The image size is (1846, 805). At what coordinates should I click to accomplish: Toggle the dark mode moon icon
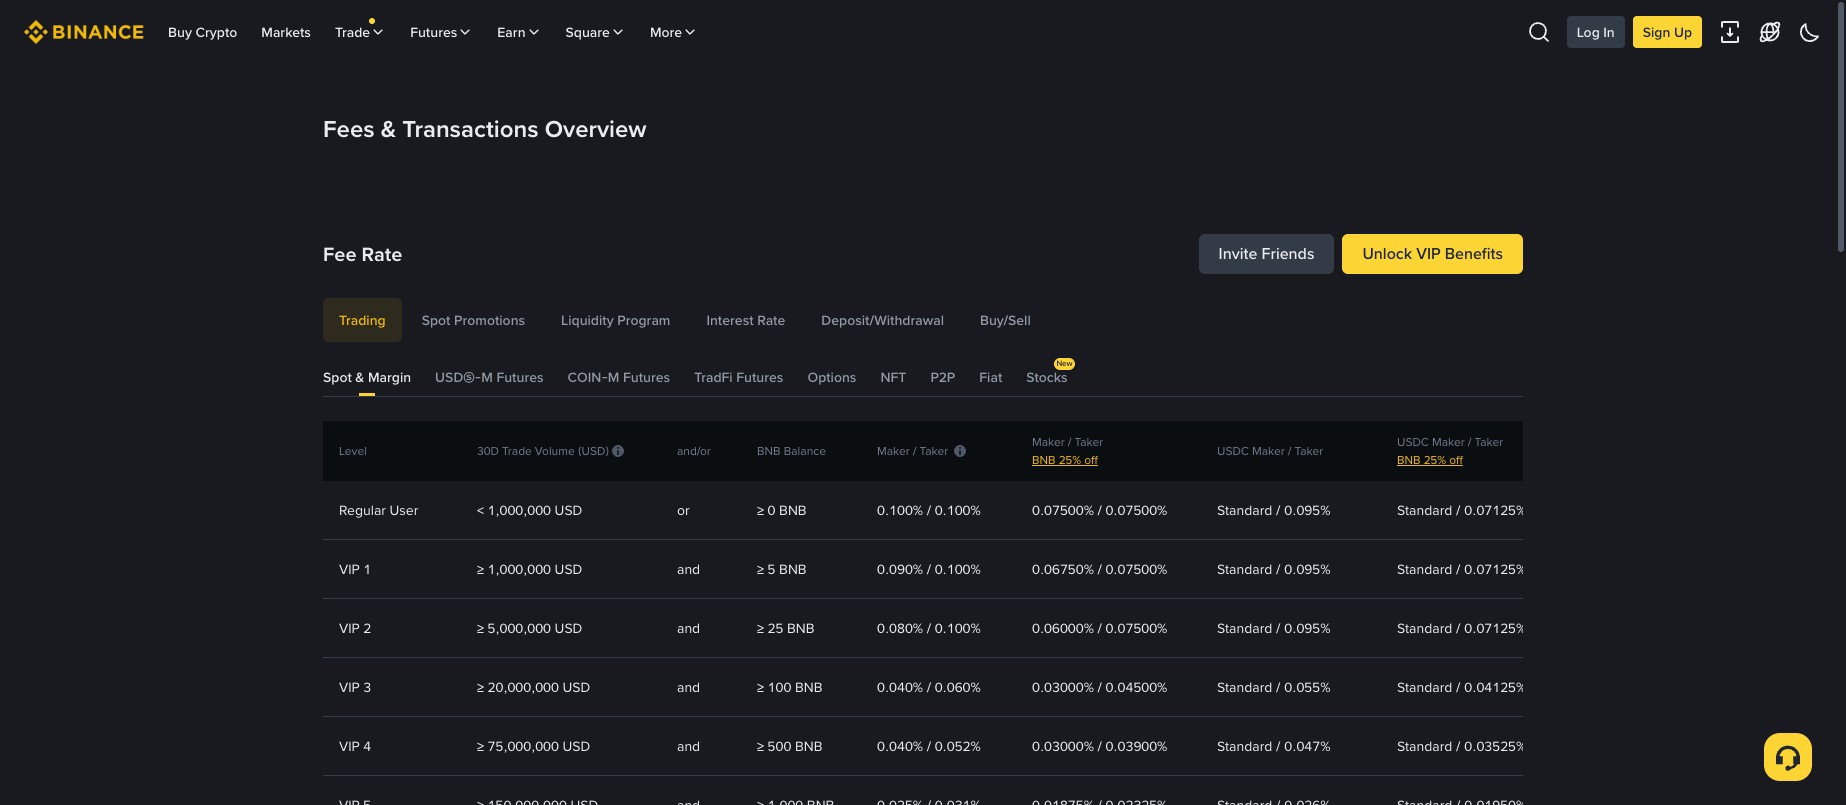[x=1809, y=32]
